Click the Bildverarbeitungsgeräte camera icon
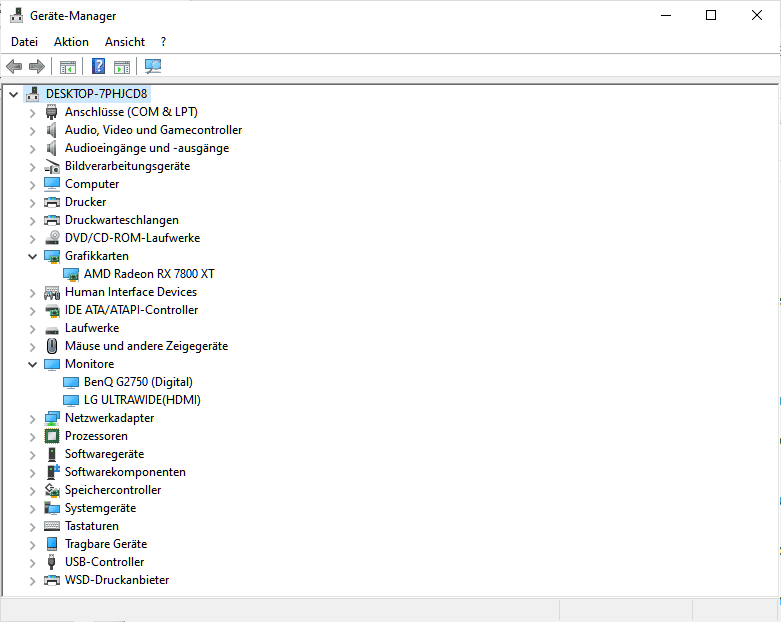 pyautogui.click(x=52, y=166)
